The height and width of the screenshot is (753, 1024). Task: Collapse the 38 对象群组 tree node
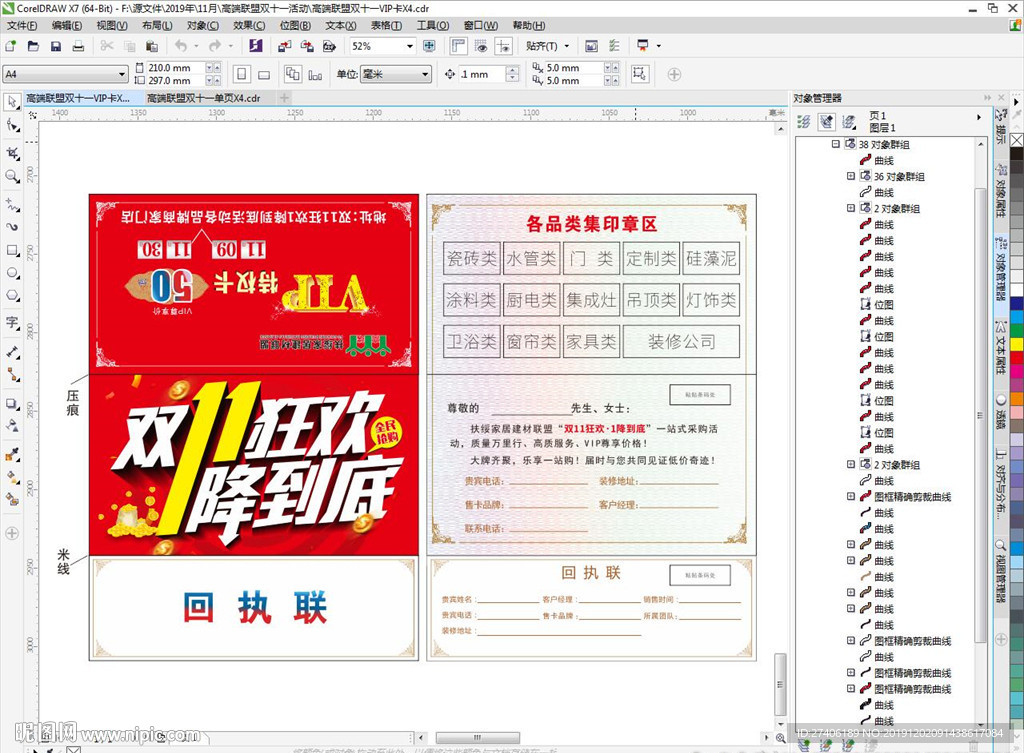[836, 145]
